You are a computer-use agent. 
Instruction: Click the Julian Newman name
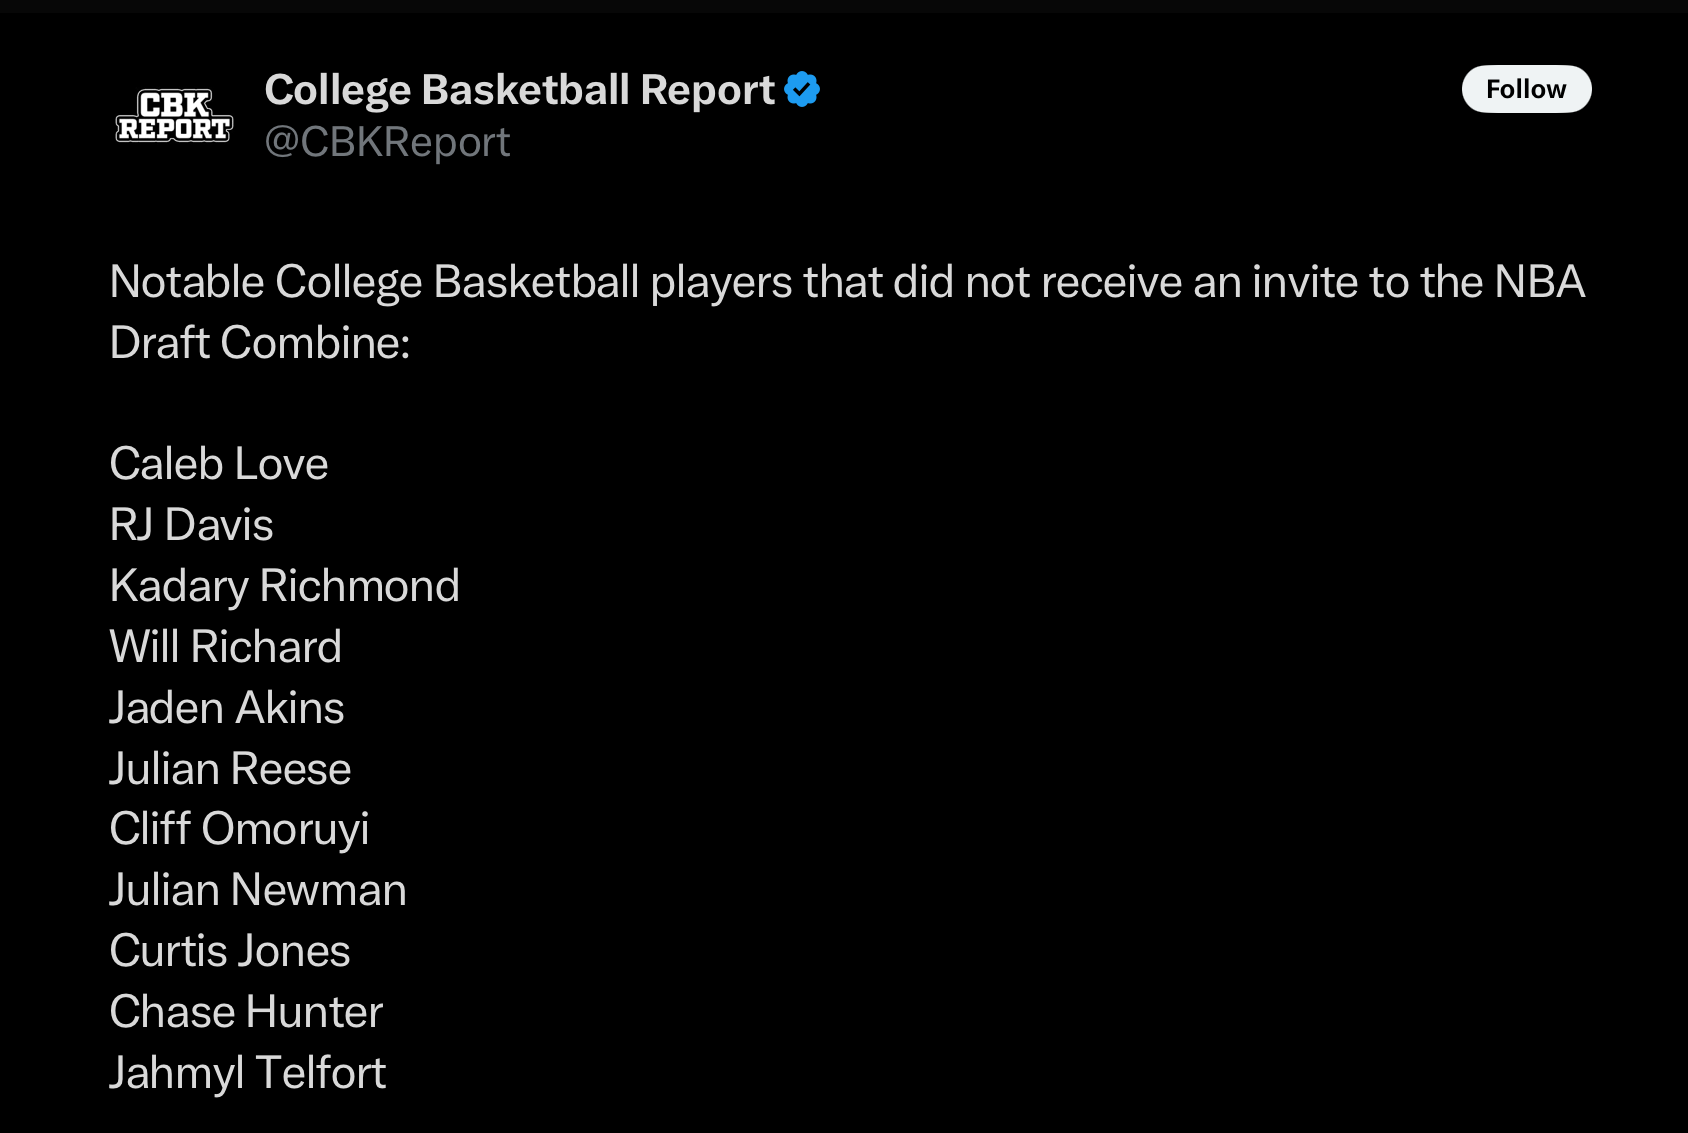[x=258, y=890]
